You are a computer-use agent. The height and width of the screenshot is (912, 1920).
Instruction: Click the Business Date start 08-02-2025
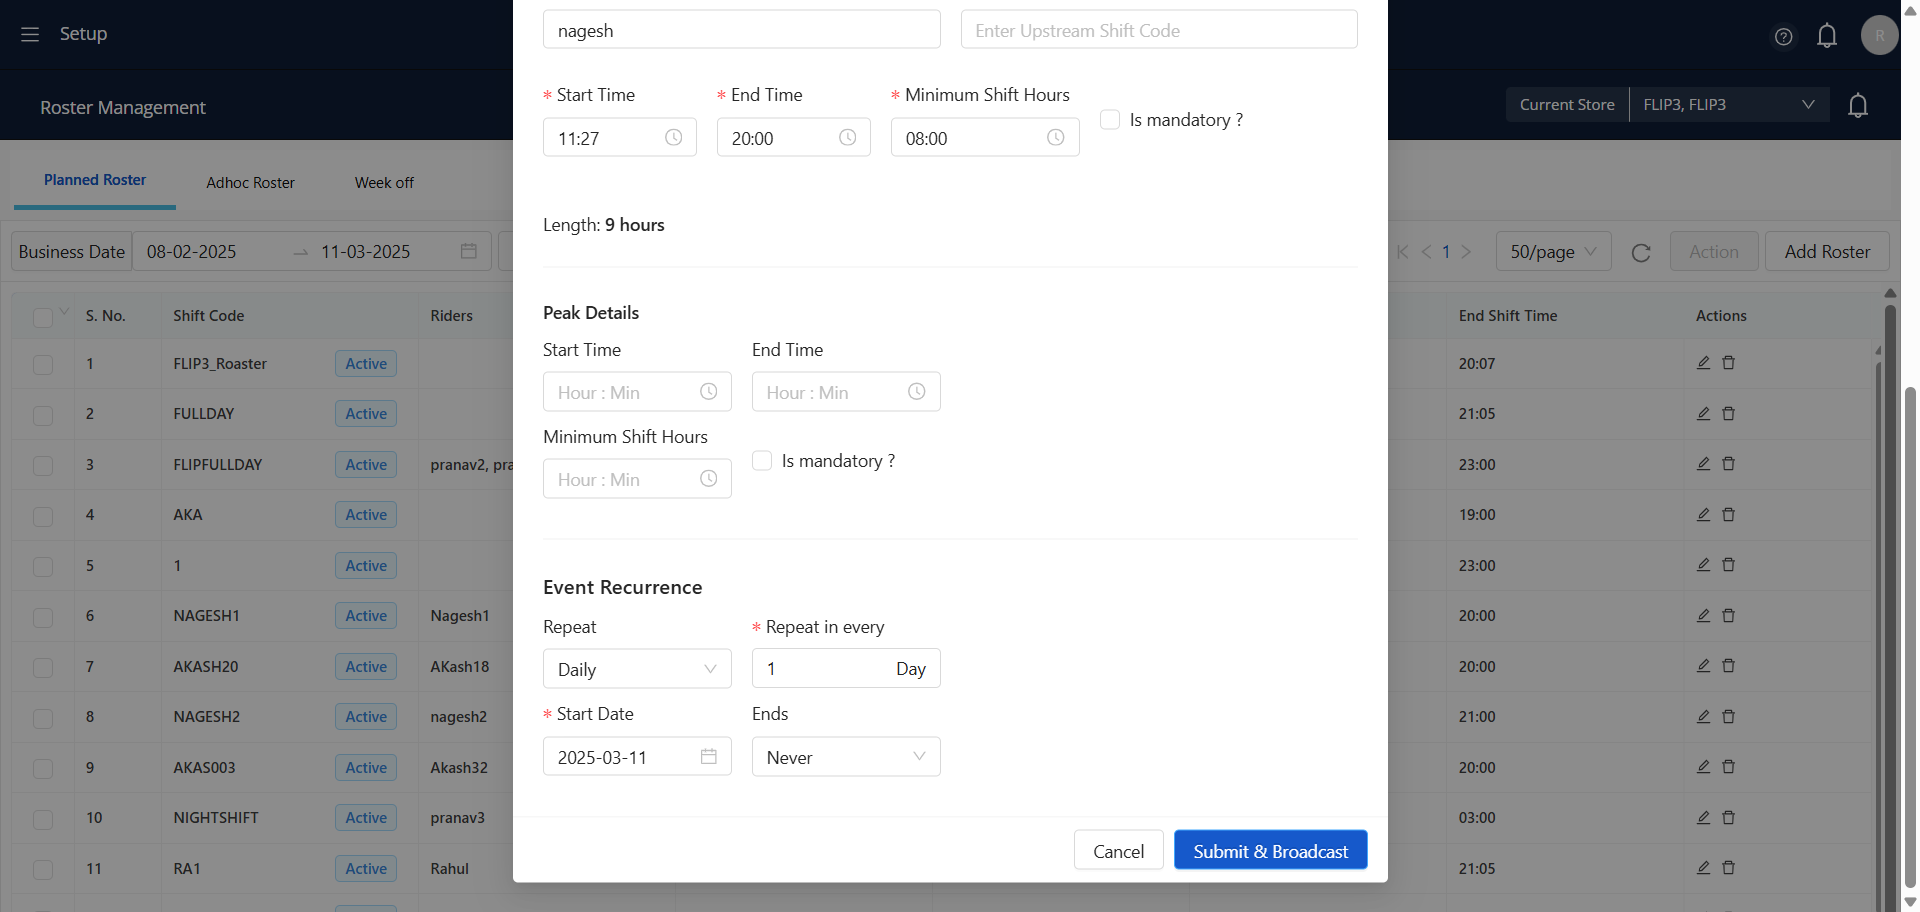[x=192, y=252]
